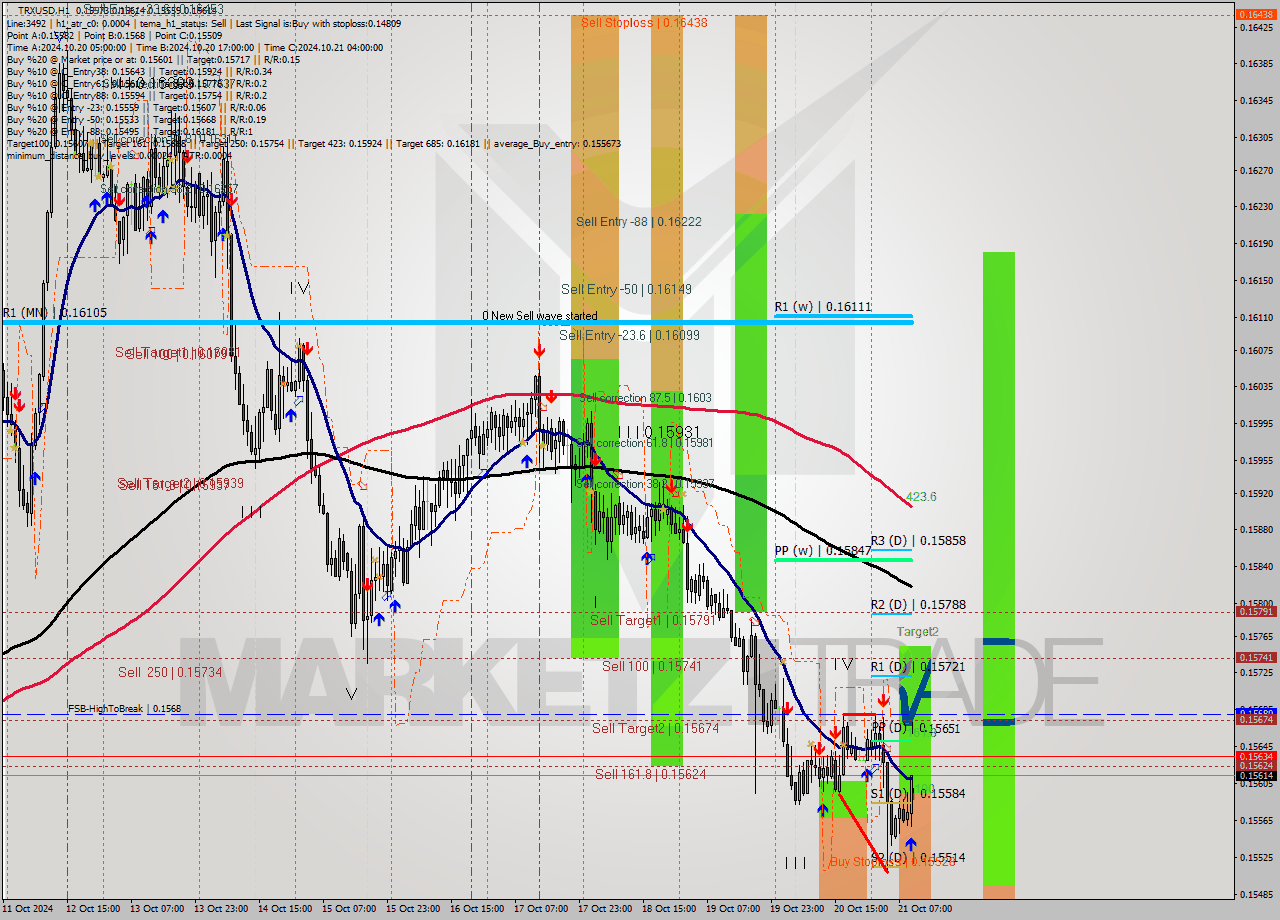The width and height of the screenshot is (1280, 920).
Task: Select the 'Sell 100 | 0.15741' label
Action: point(652,666)
